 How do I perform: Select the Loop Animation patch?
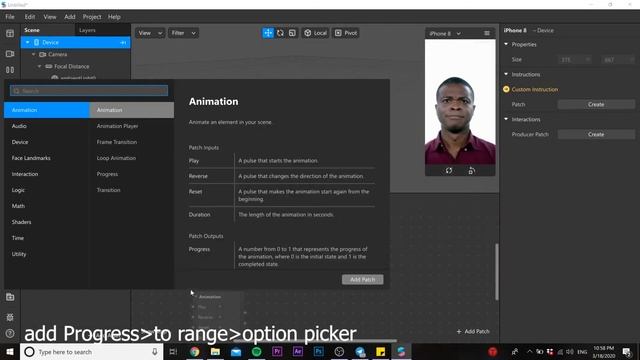coord(132,158)
